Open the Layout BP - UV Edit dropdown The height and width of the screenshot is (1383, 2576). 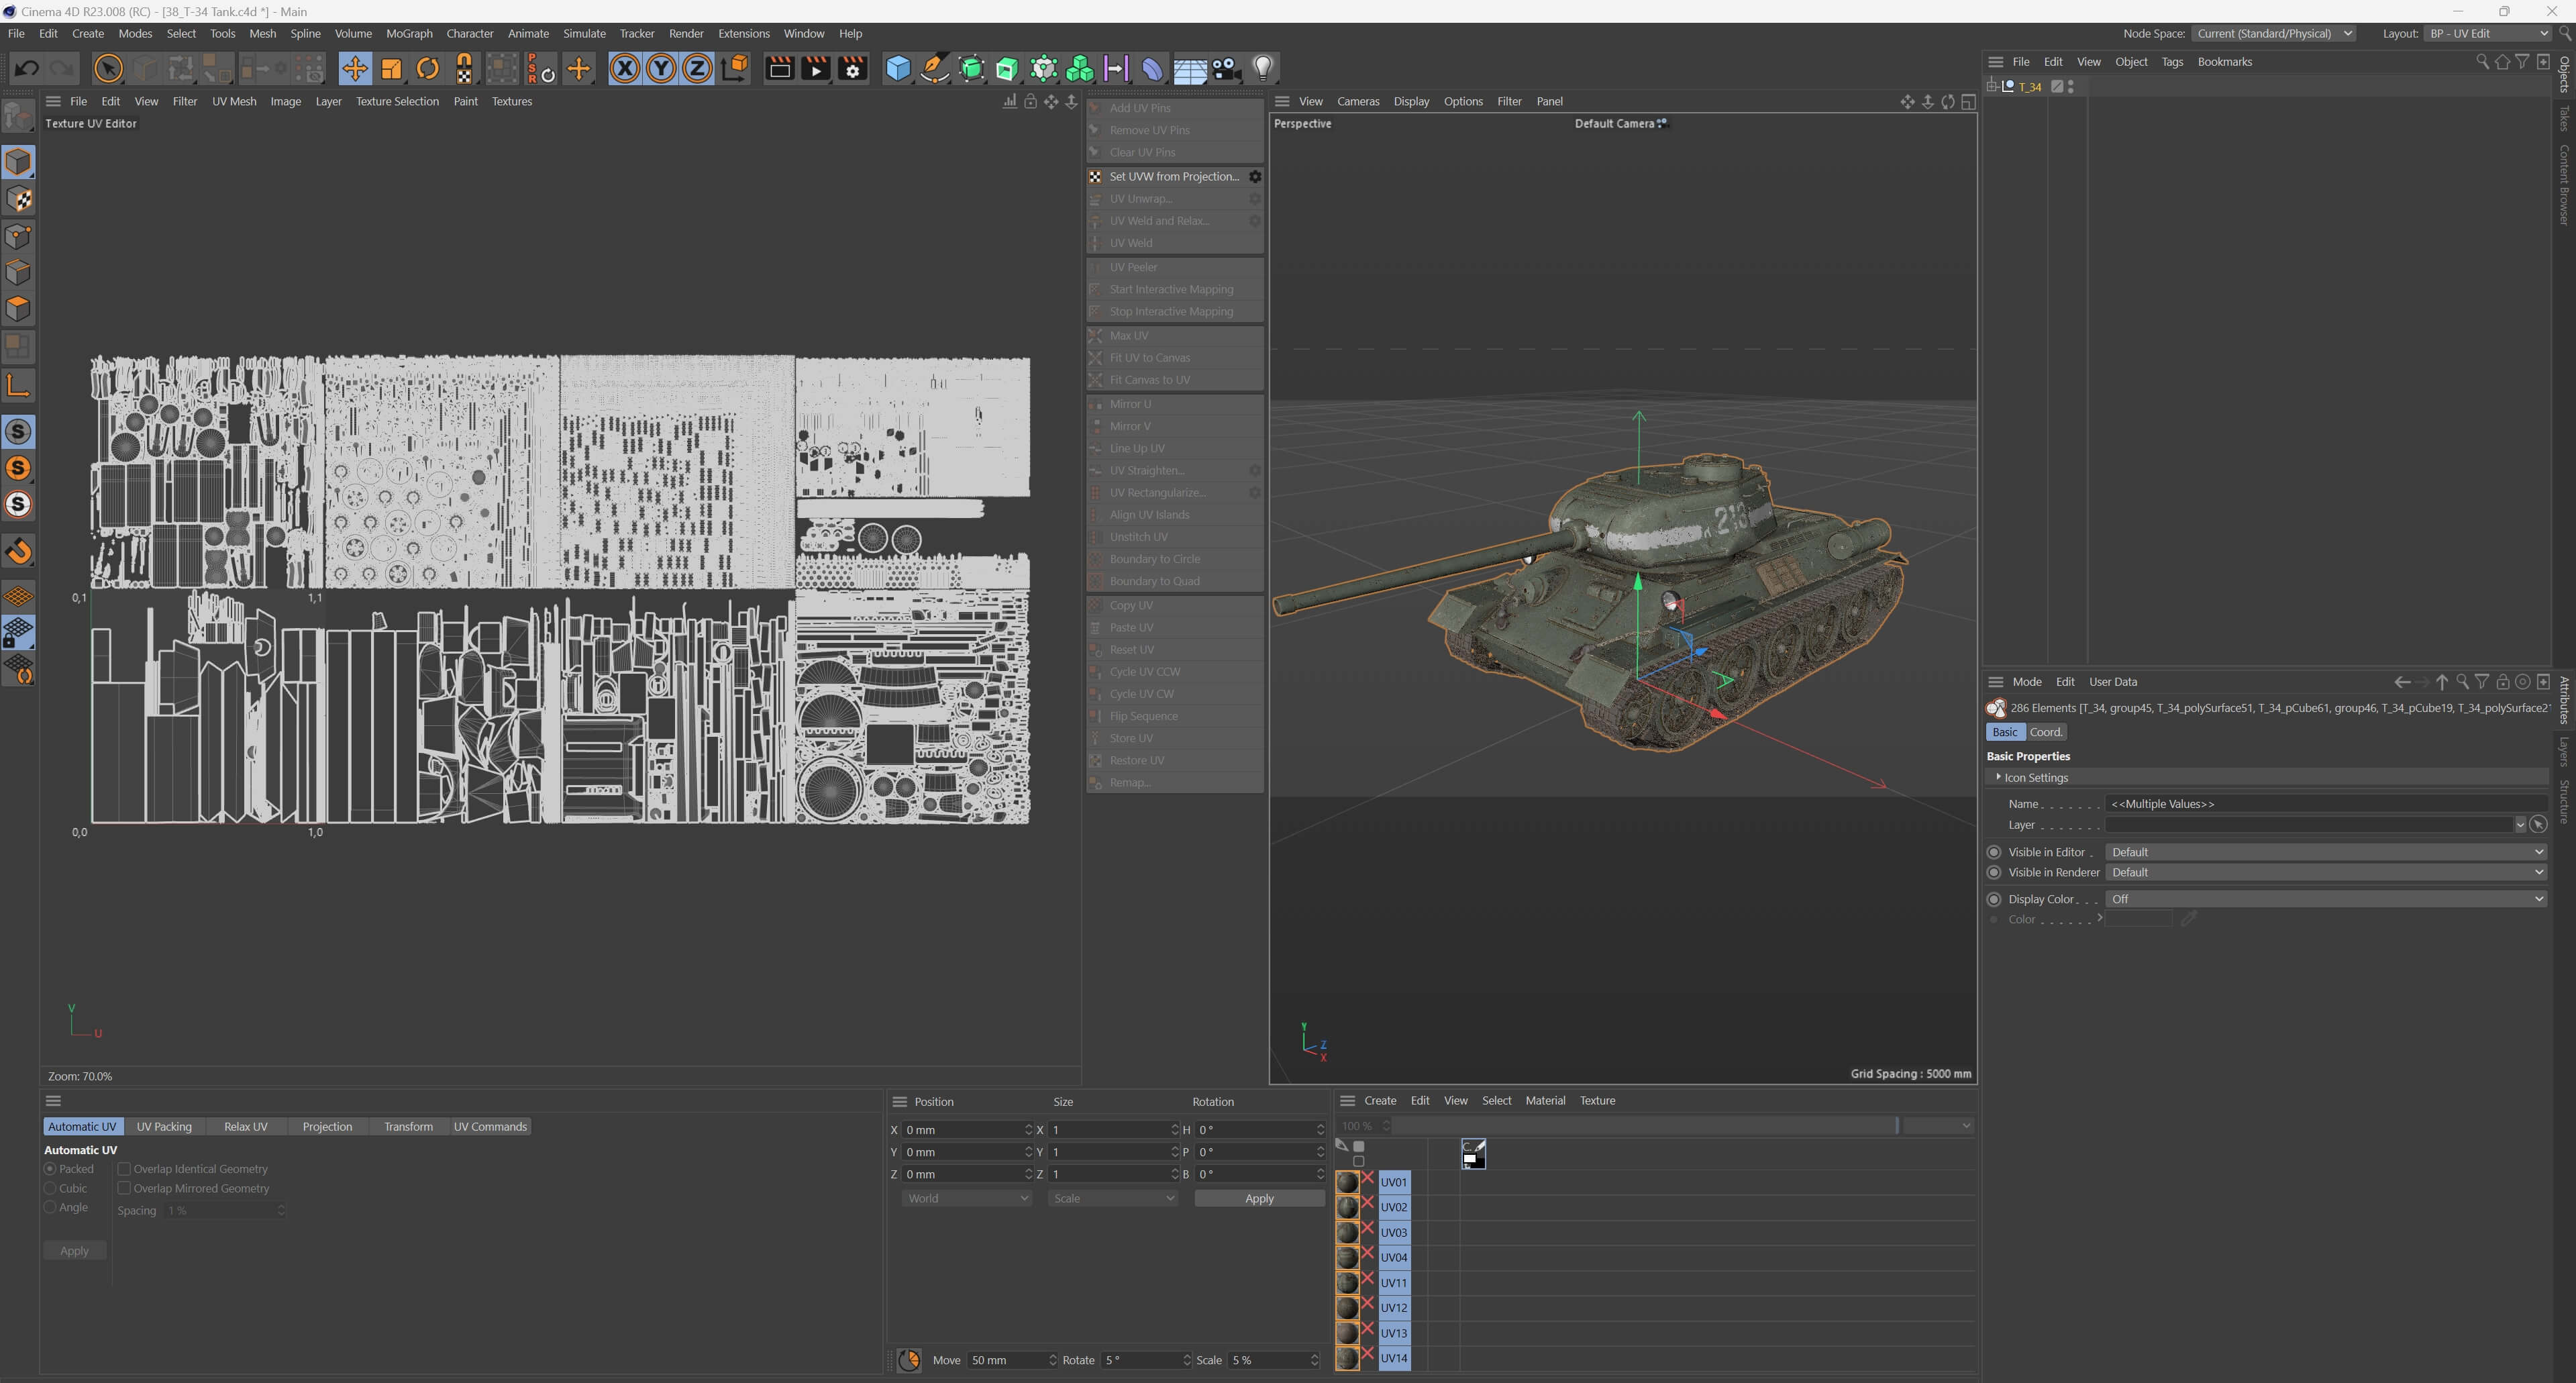point(2488,33)
